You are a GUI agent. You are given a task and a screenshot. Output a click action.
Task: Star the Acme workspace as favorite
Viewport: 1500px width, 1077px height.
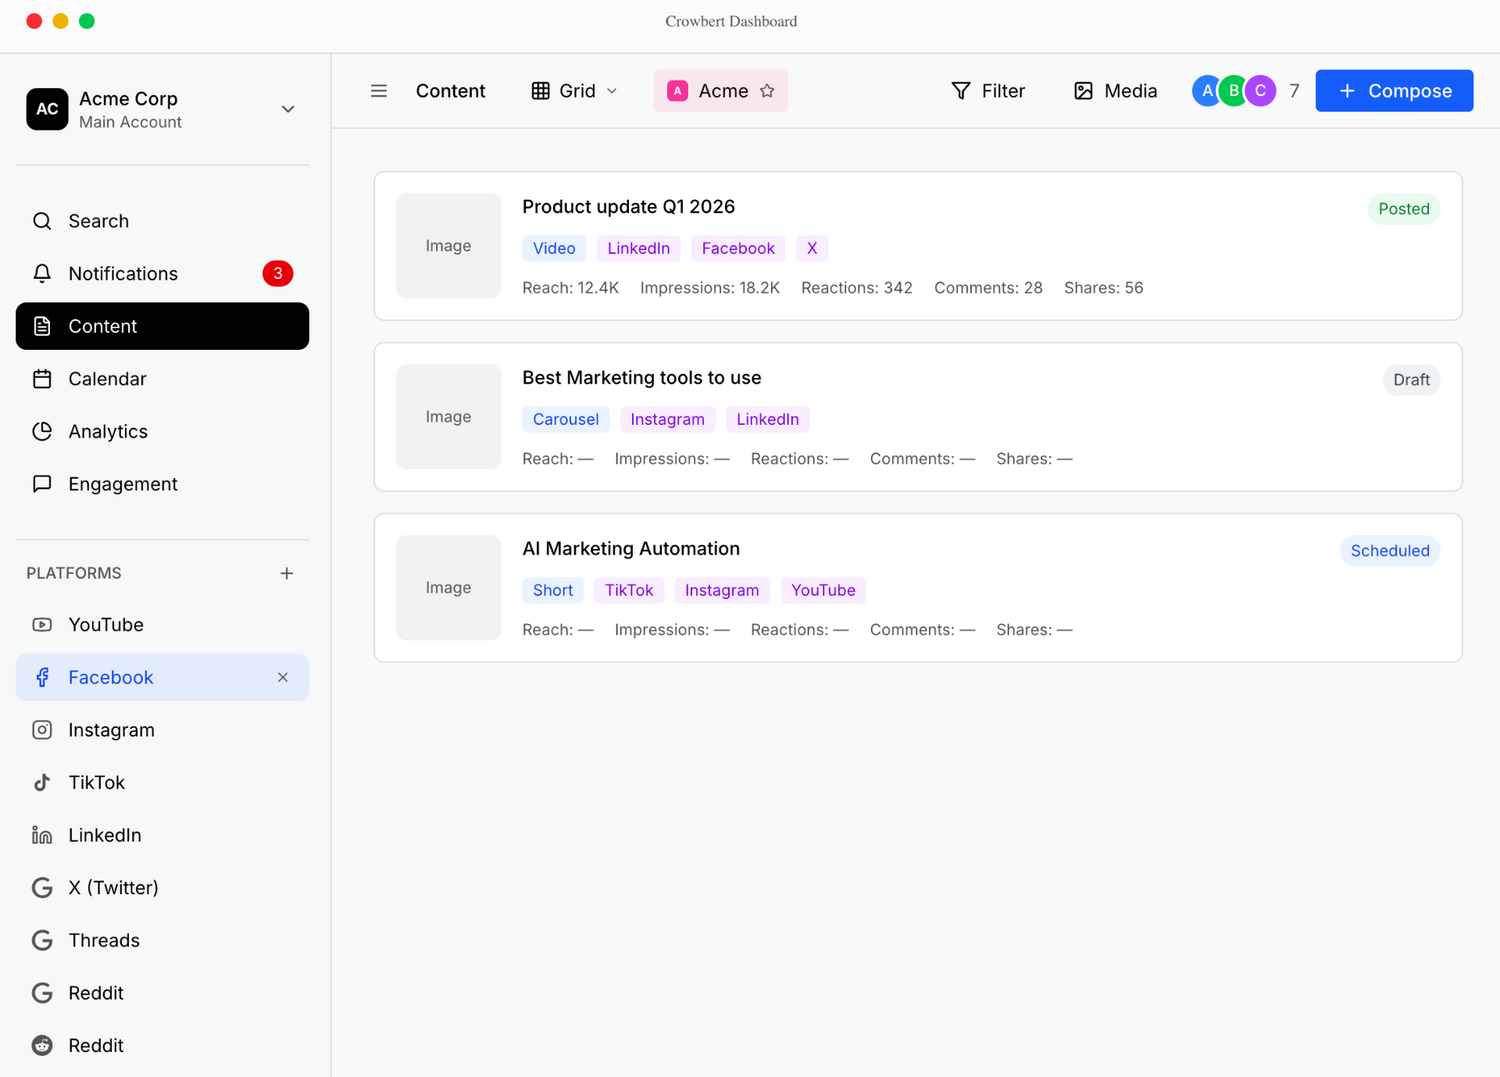point(767,91)
